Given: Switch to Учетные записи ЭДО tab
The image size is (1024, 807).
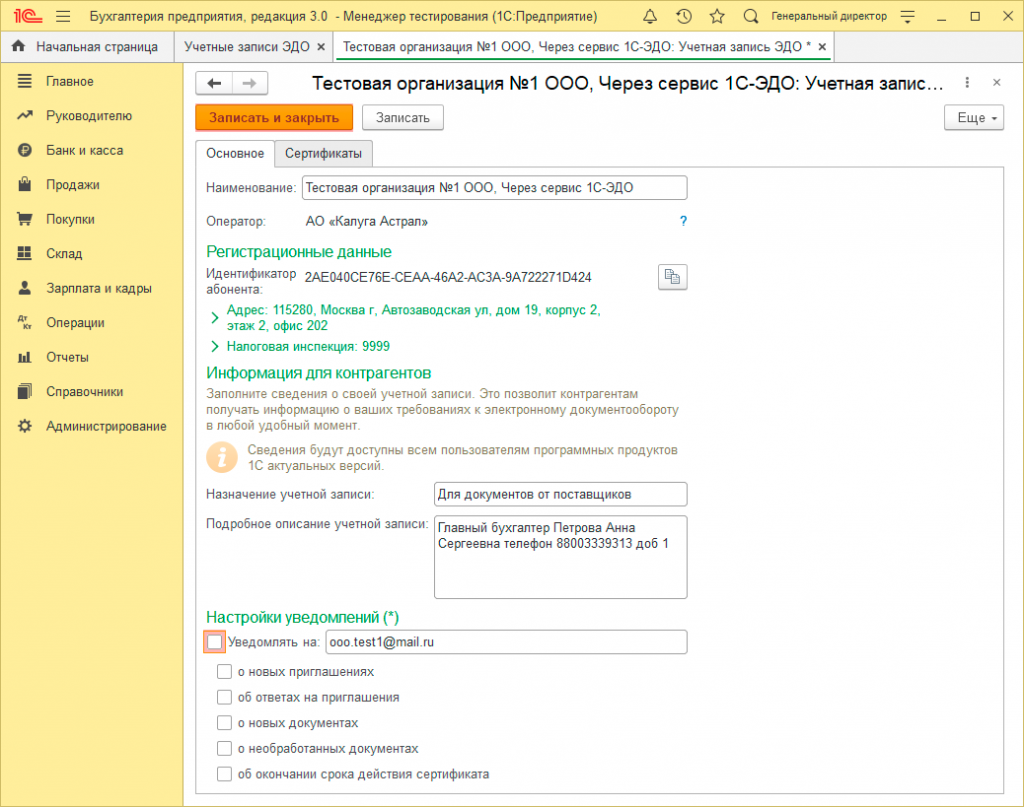Looking at the screenshot, I should (x=246, y=47).
